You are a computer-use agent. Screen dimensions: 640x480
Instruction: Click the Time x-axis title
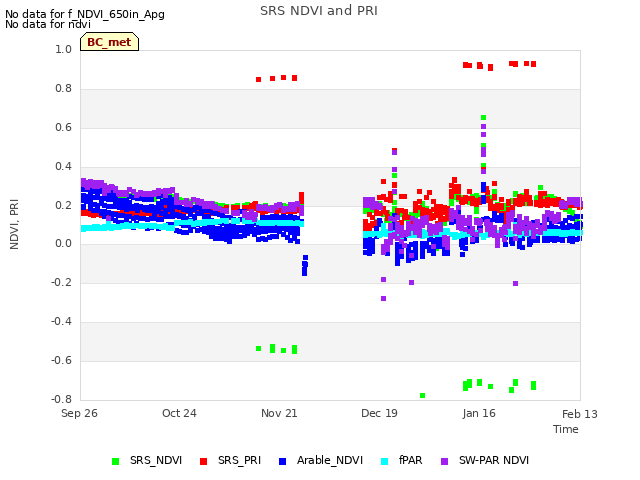coord(566,429)
